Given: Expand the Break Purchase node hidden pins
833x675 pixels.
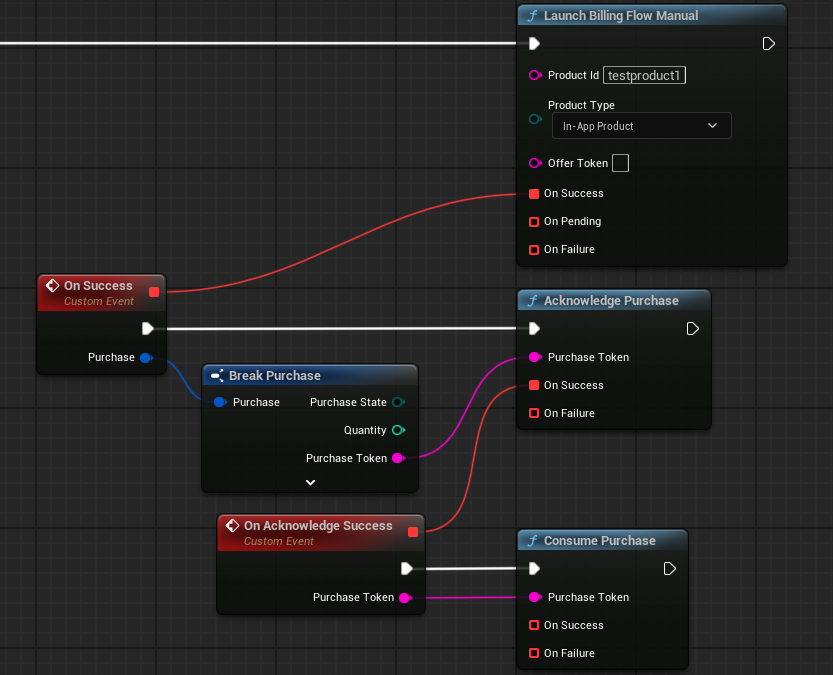Looking at the screenshot, I should [310, 482].
